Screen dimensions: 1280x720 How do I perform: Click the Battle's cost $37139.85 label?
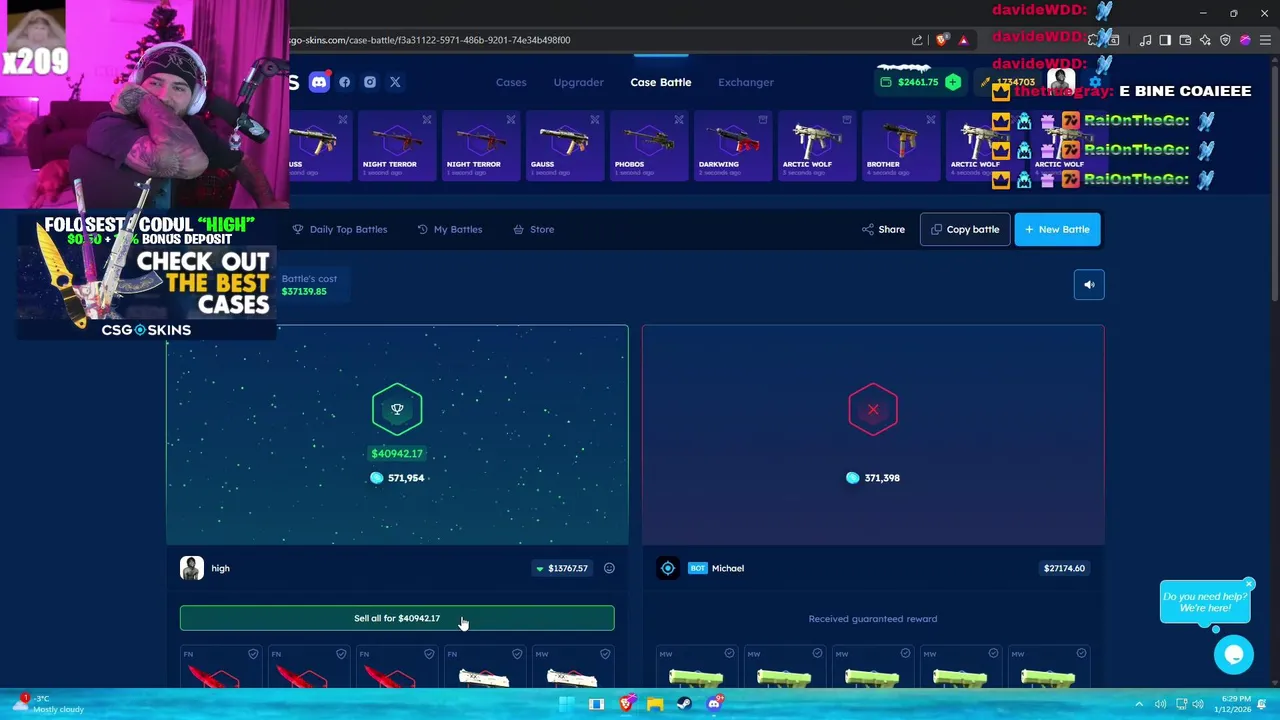pyautogui.click(x=309, y=285)
